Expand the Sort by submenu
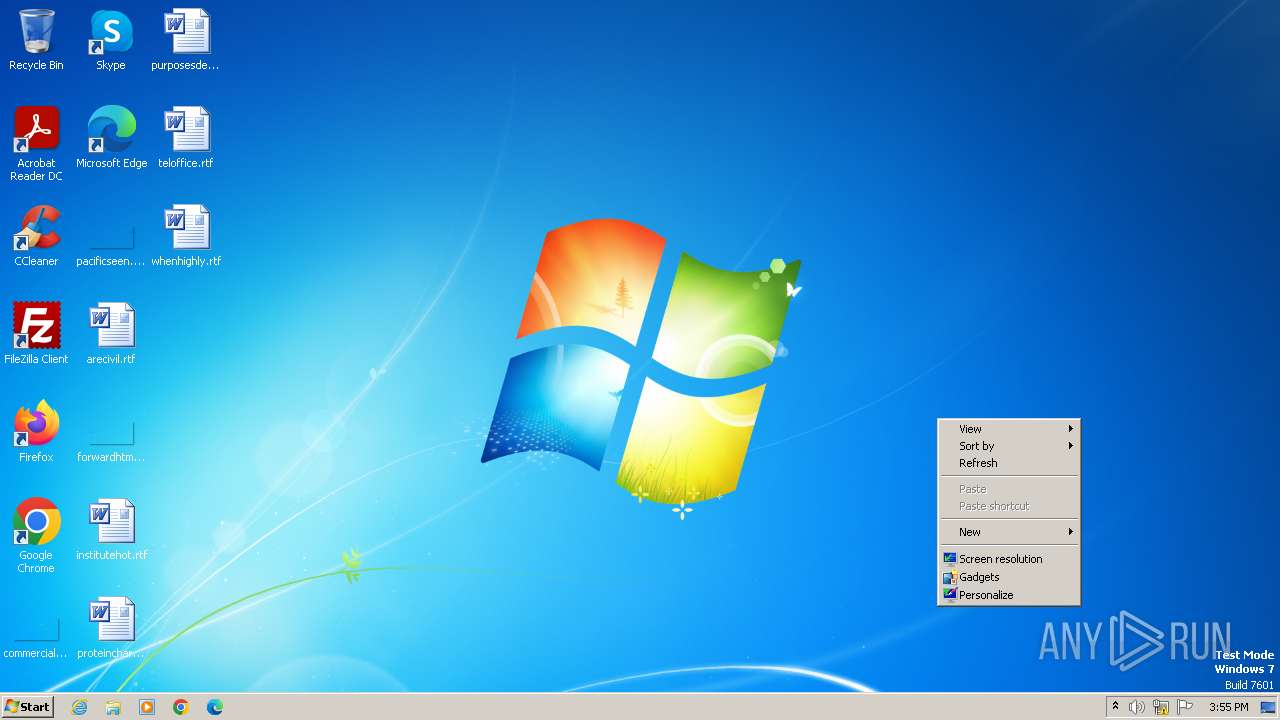 pos(1009,446)
